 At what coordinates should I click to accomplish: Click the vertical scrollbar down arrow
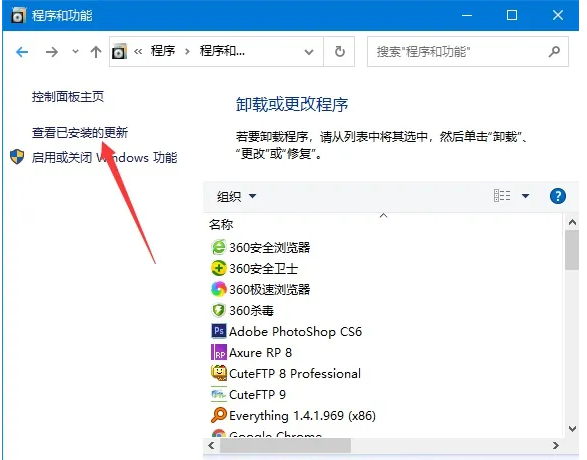(x=572, y=429)
